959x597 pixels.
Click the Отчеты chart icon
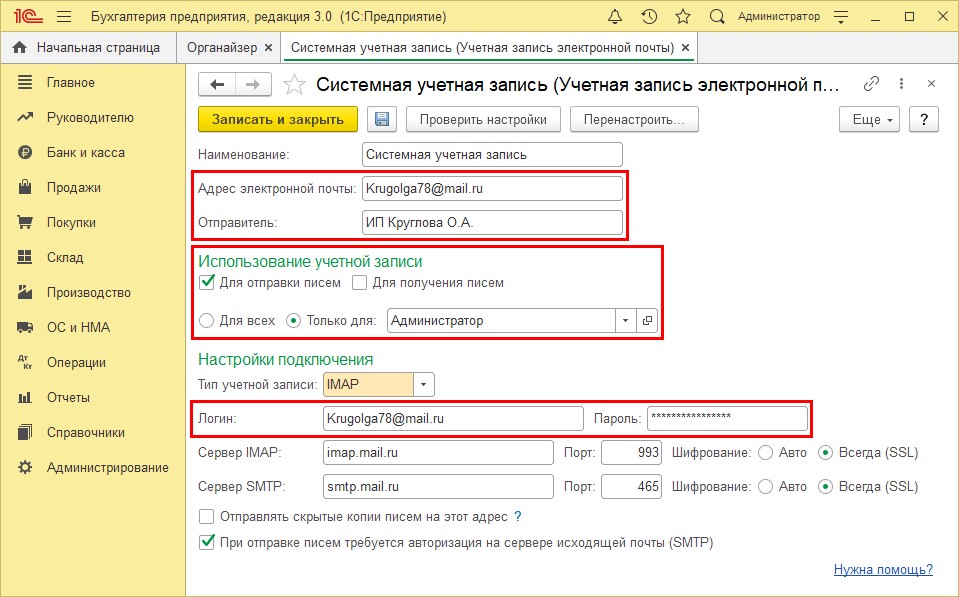pos(25,398)
